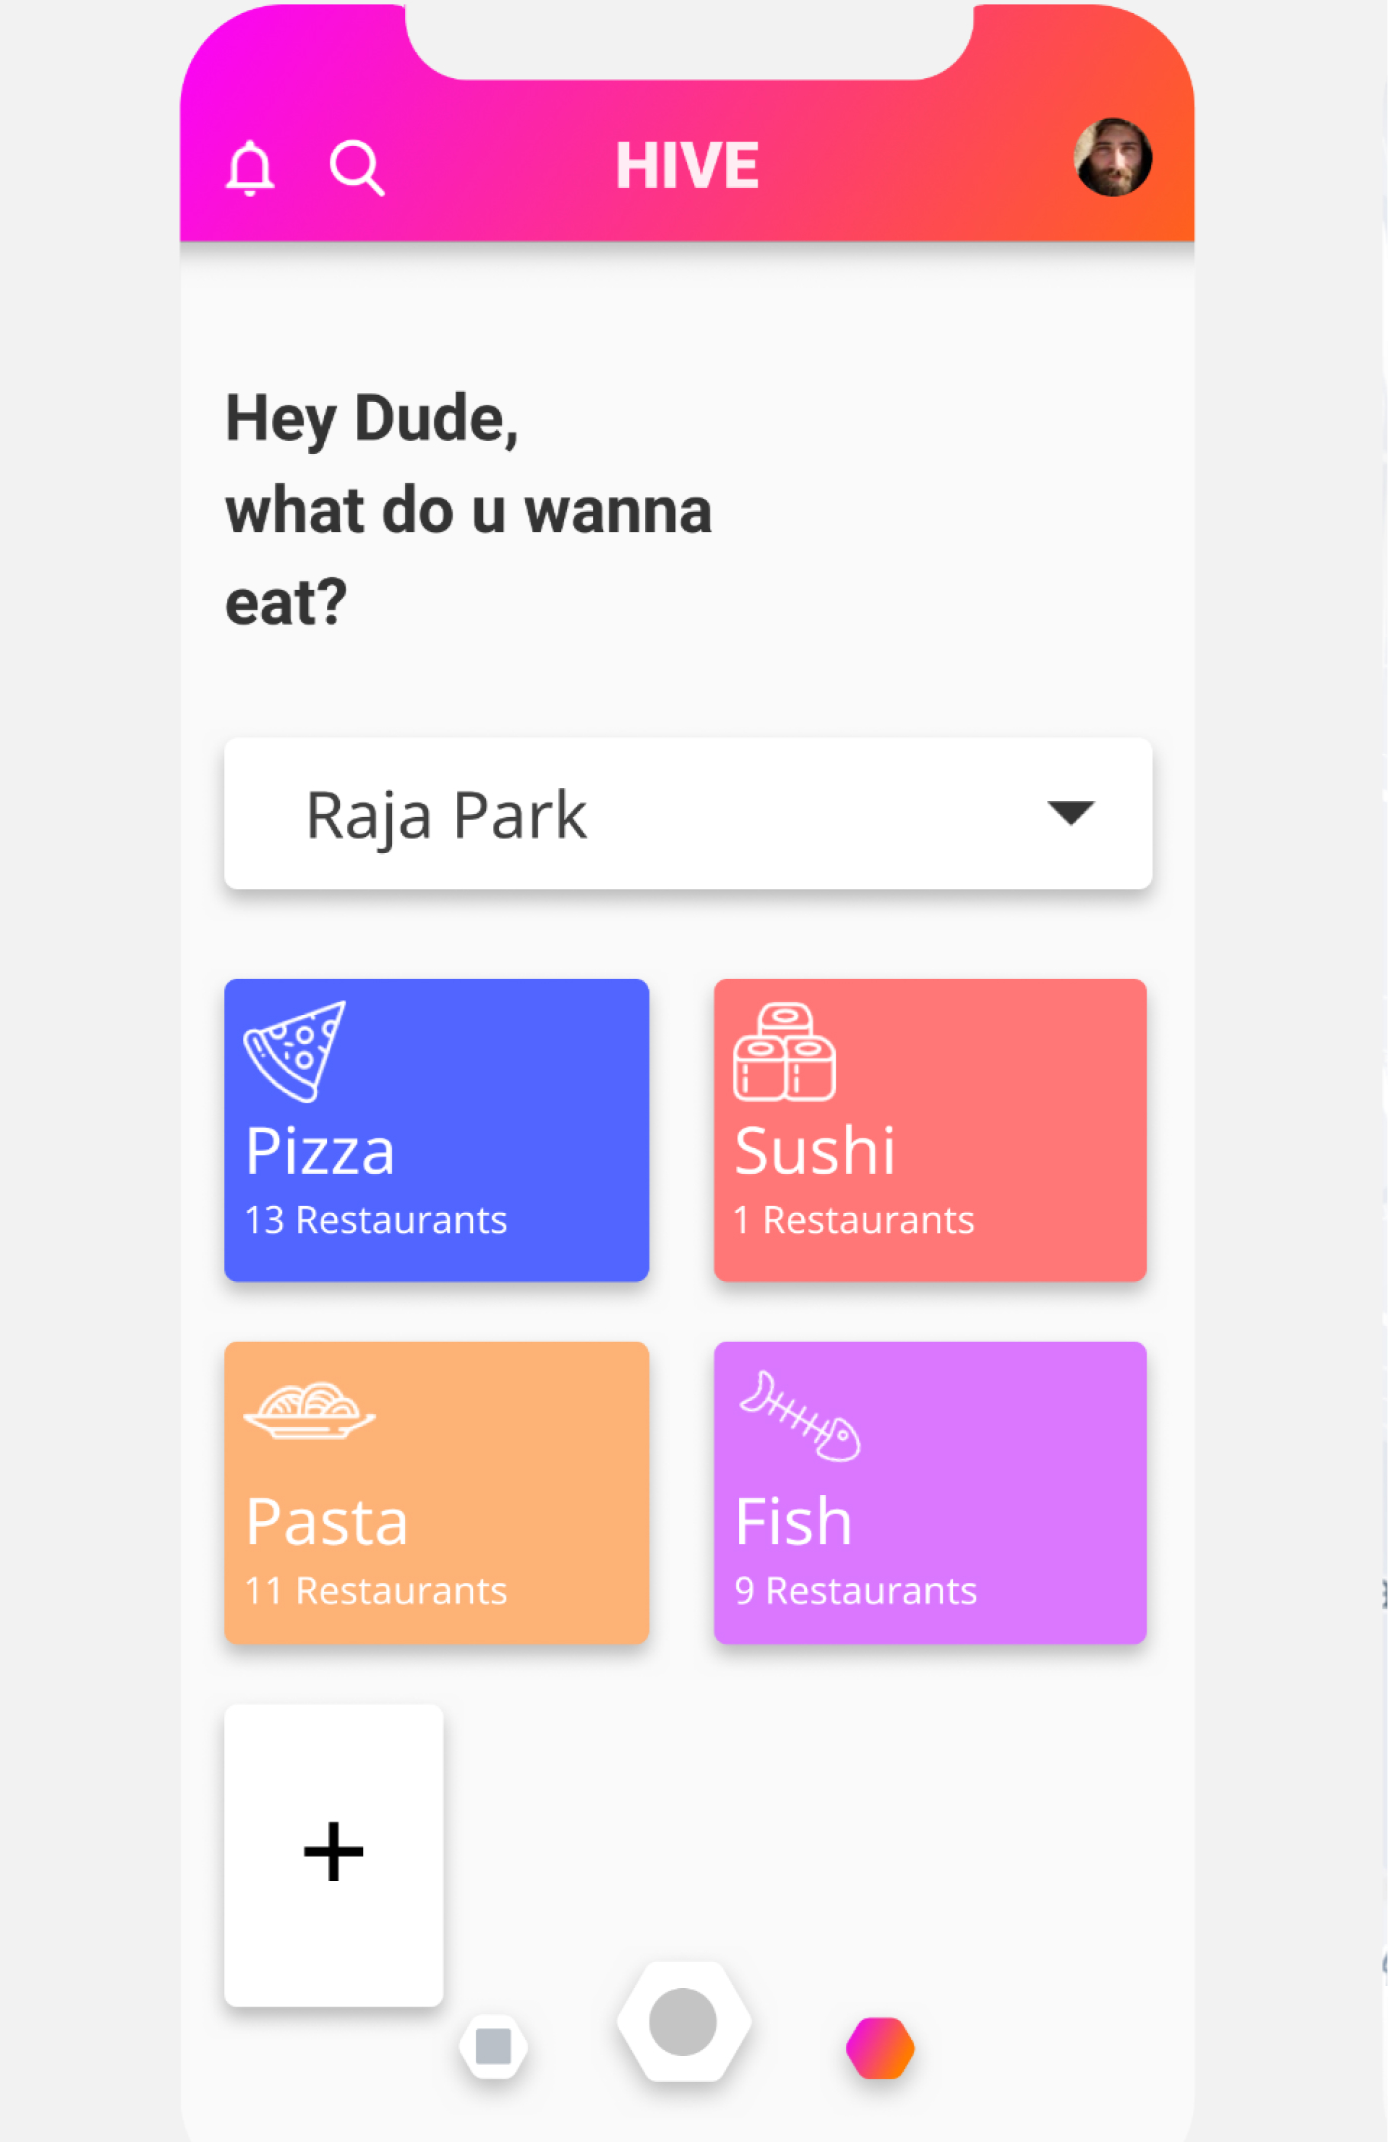This screenshot has width=1388, height=2142.
Task: Open notifications via the bell icon
Action: [x=250, y=167]
